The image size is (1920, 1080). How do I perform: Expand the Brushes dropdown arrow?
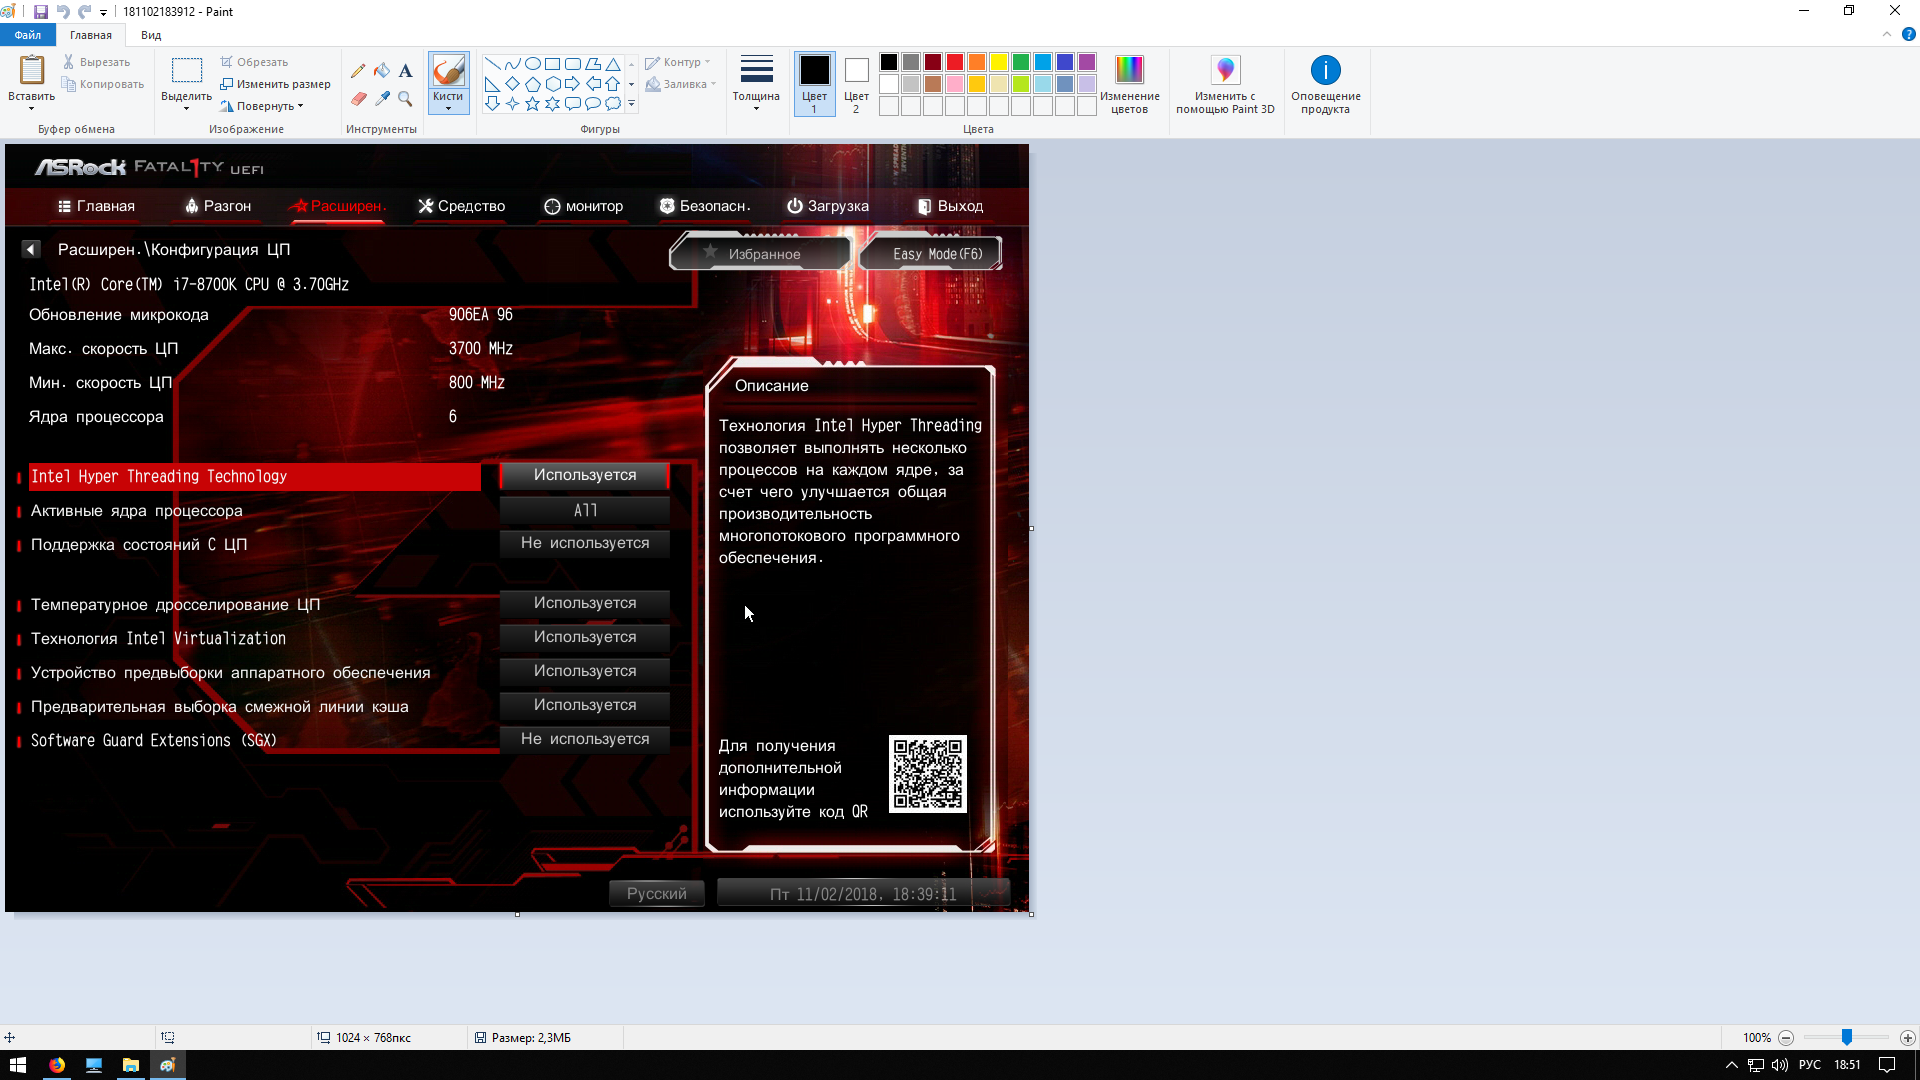[448, 108]
